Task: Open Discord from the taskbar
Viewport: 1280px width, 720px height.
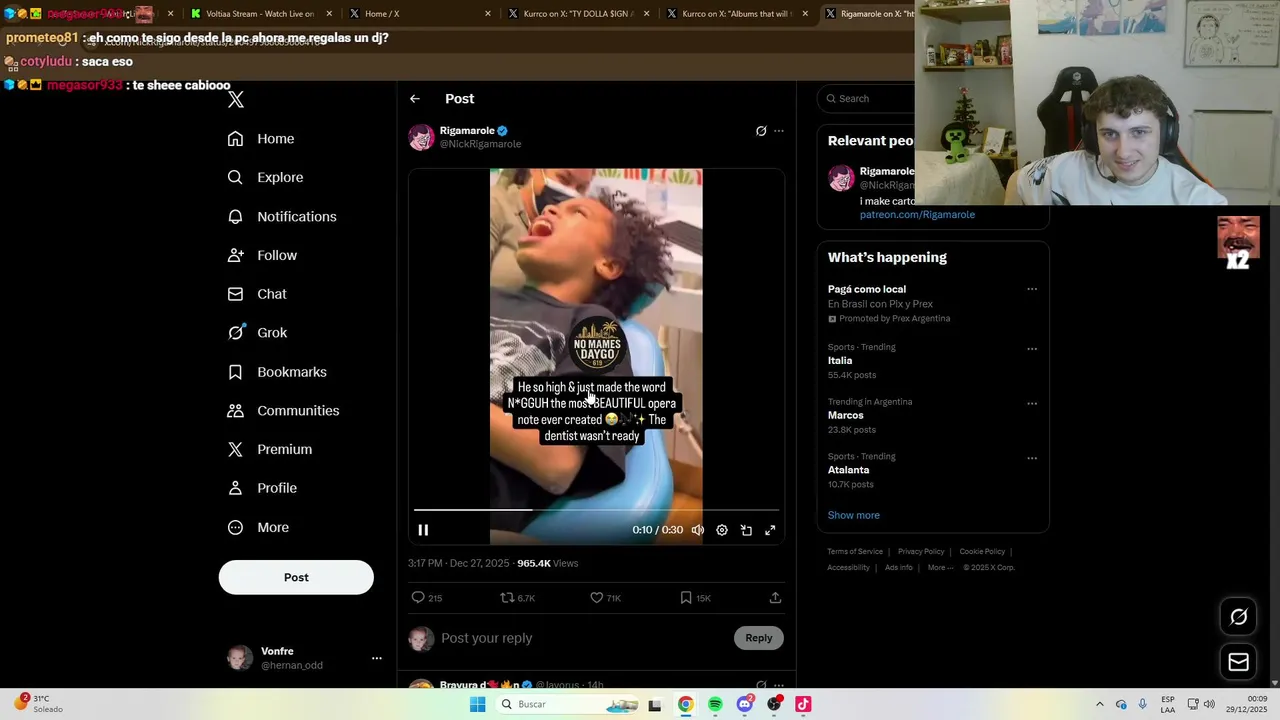Action: [x=744, y=704]
